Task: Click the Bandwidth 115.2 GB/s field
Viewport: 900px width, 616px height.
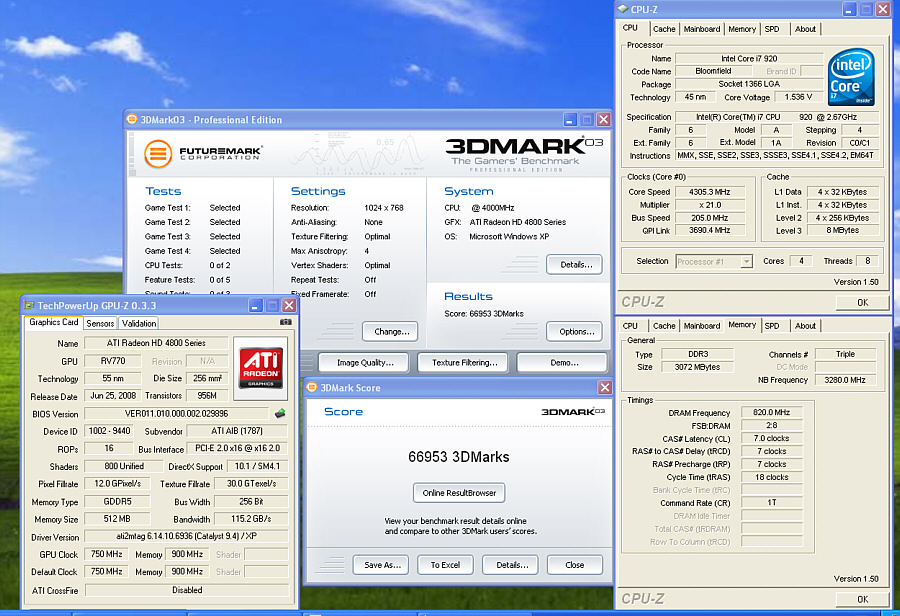Action: coord(251,518)
